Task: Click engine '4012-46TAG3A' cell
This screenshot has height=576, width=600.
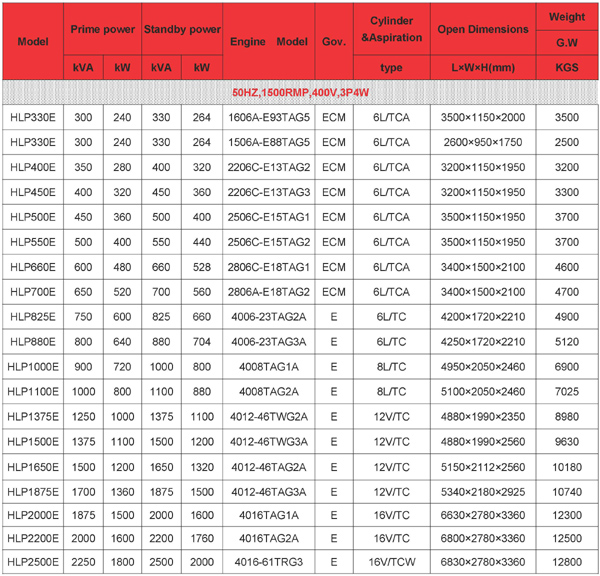Action: click(269, 492)
